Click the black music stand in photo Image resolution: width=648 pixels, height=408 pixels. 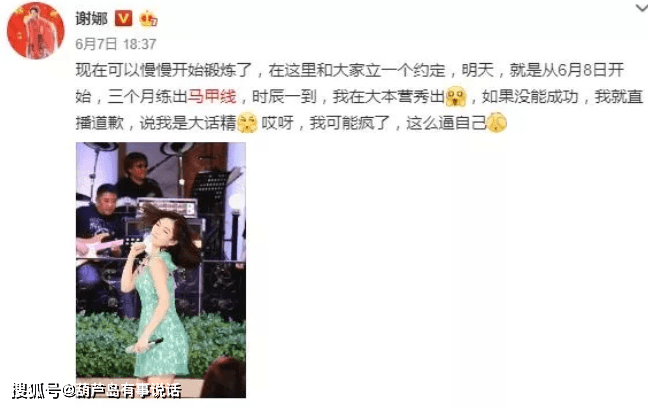pos(210,186)
